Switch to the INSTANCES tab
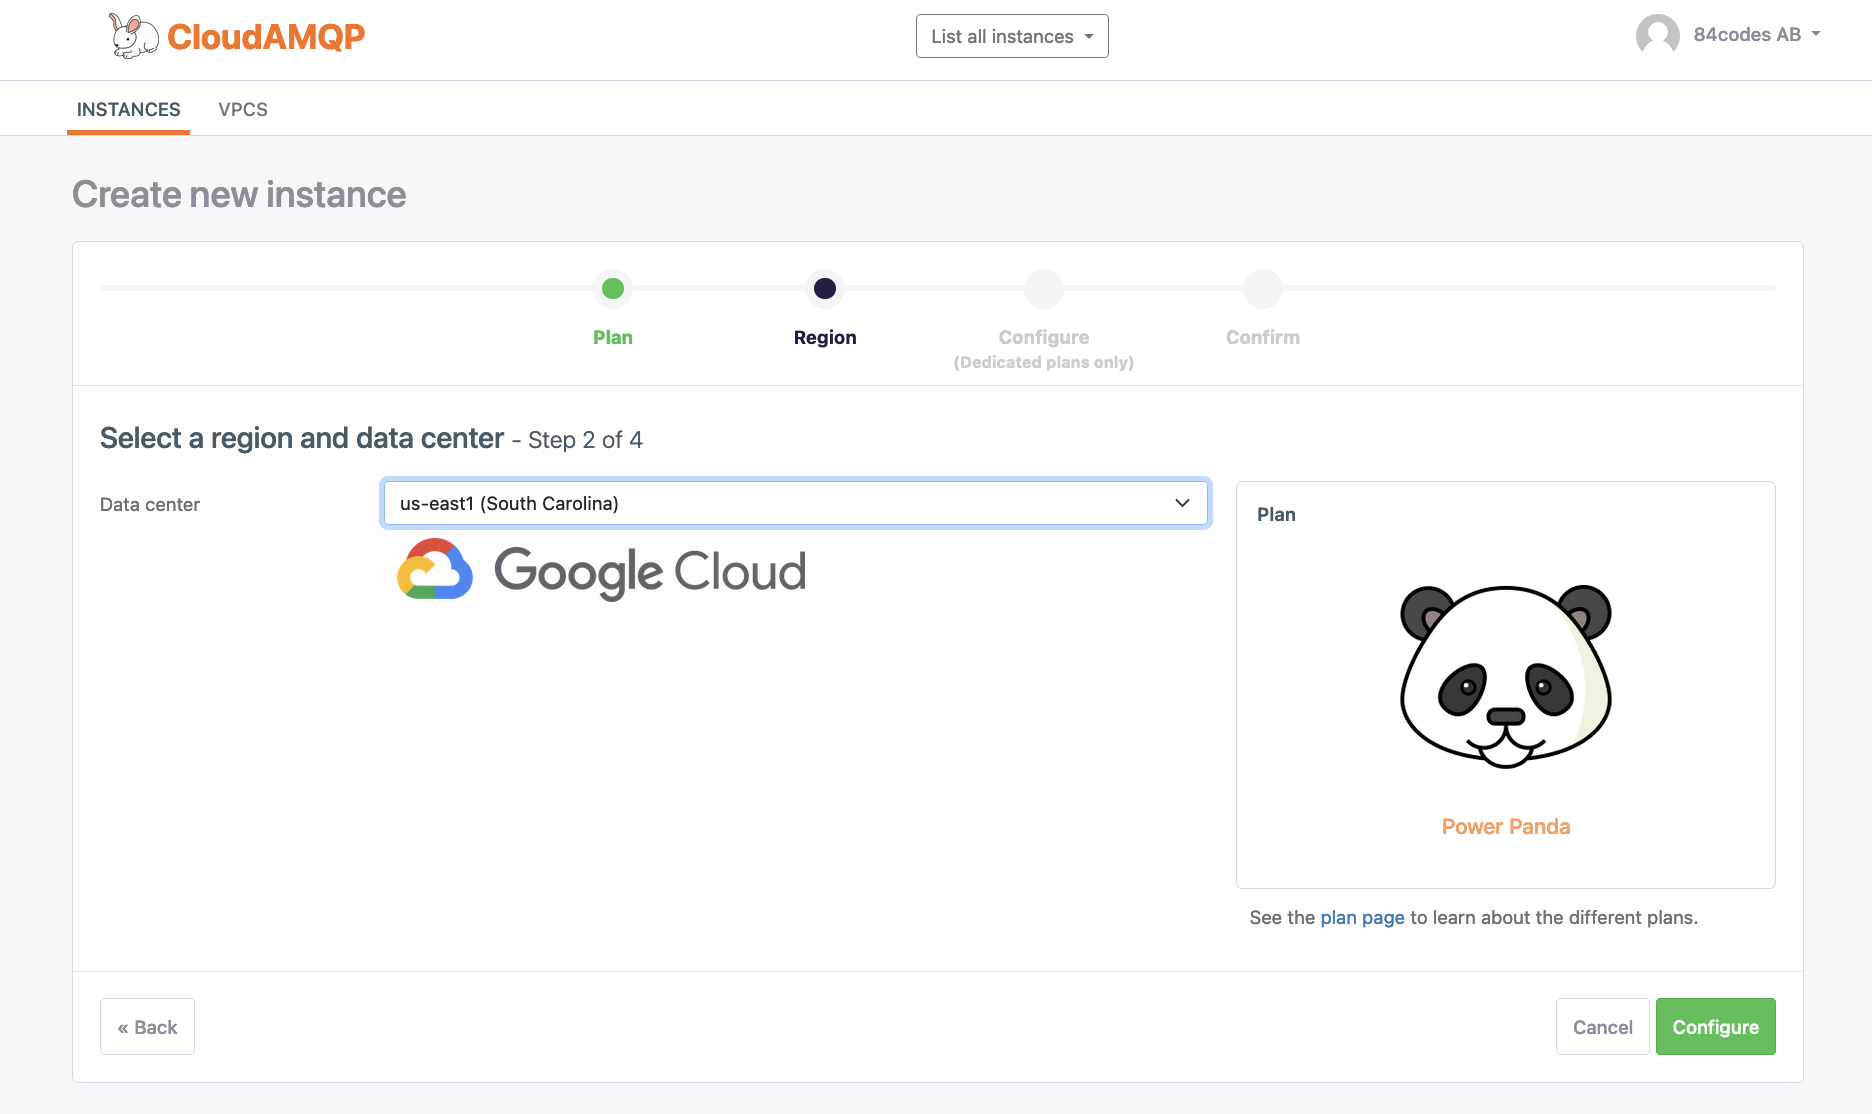1872x1114 pixels. [128, 109]
